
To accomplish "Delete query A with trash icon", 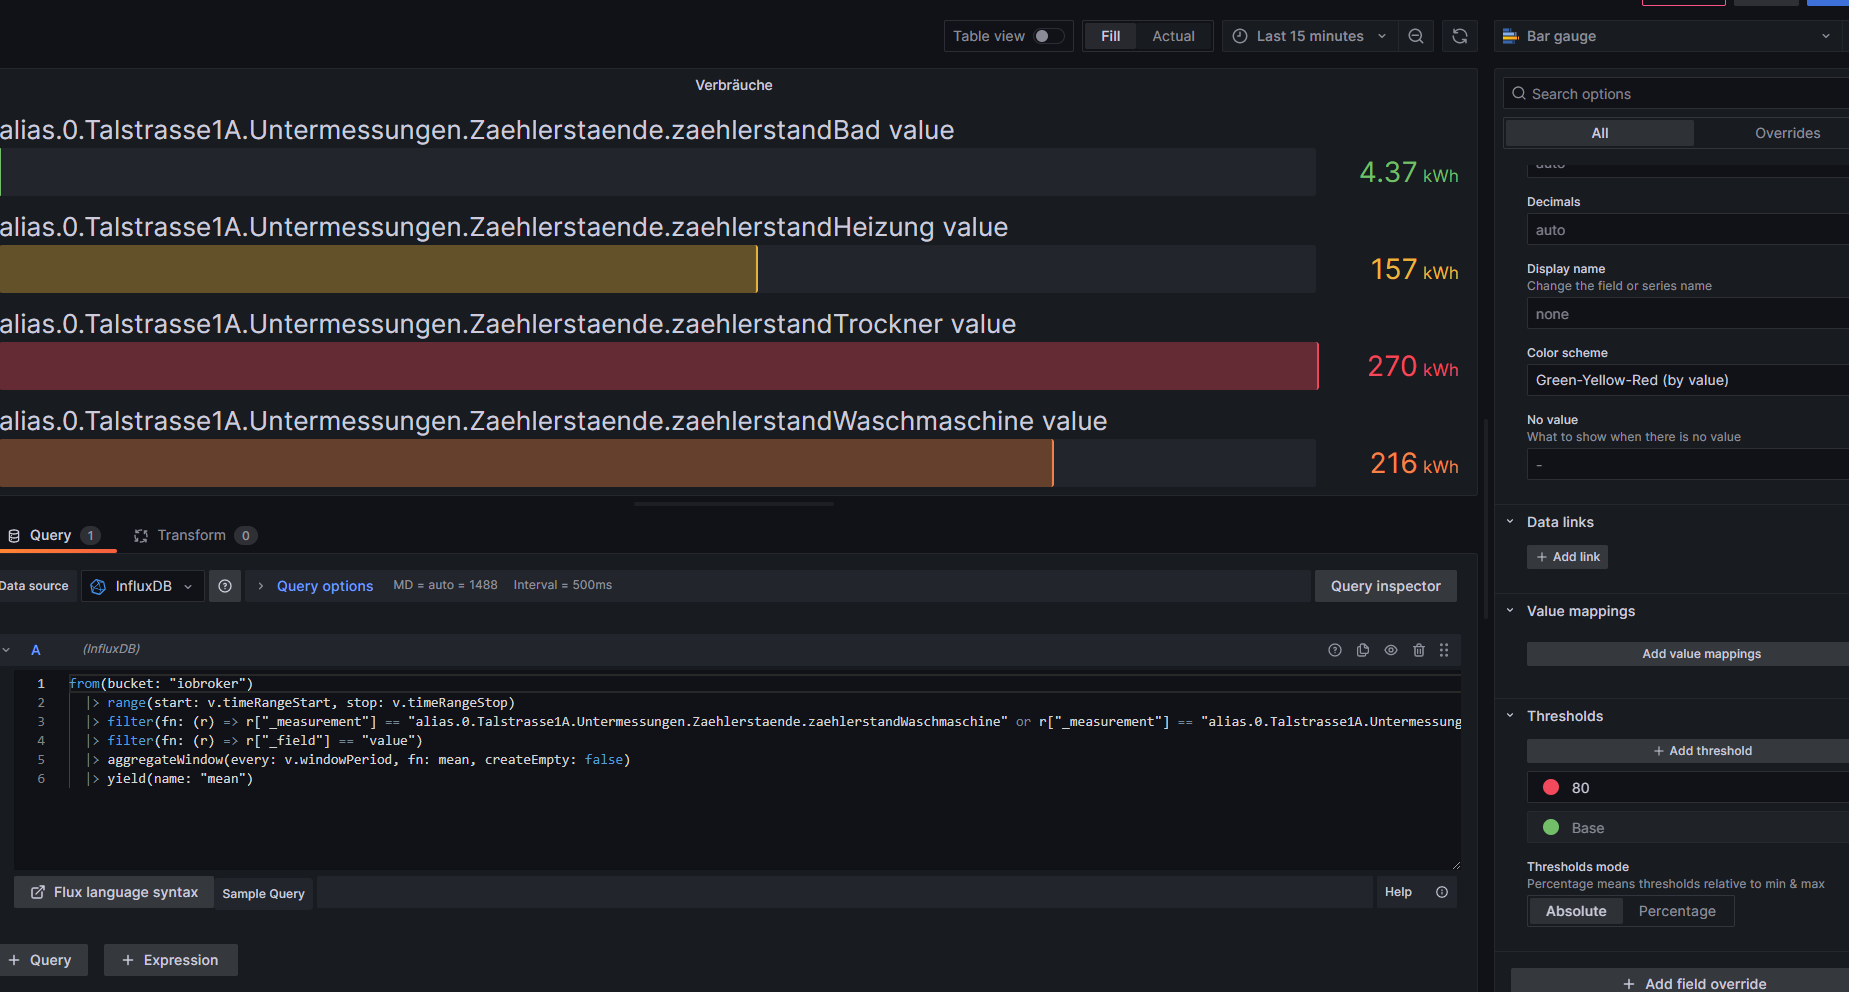I will point(1419,650).
